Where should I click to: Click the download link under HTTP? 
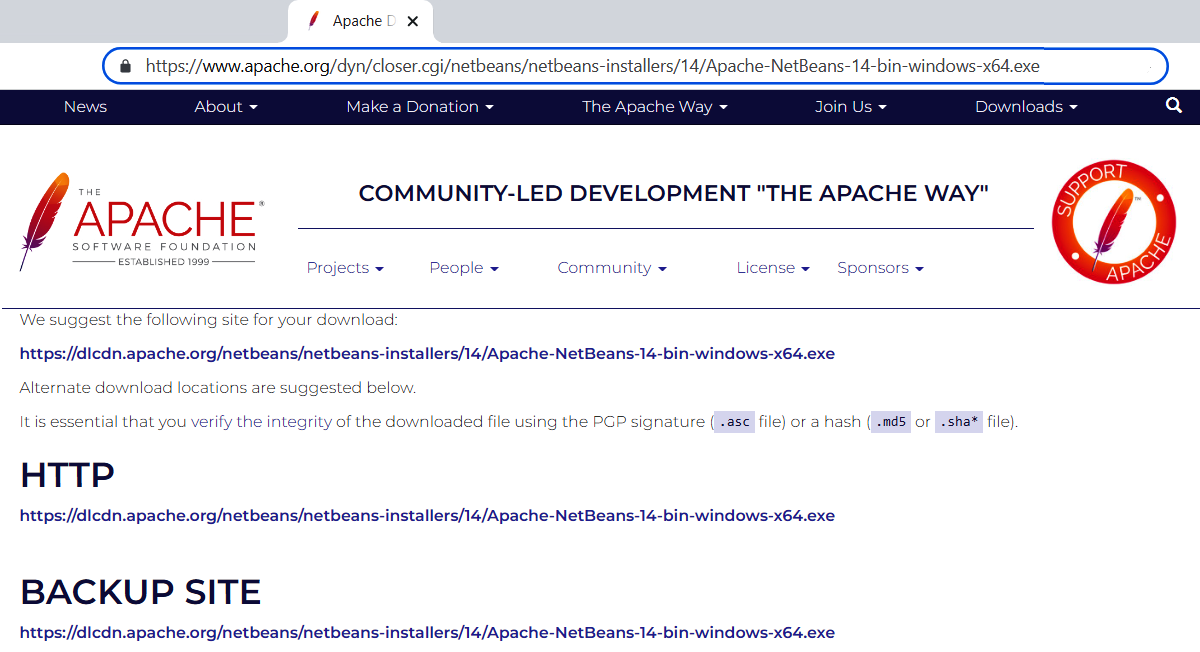pos(427,516)
